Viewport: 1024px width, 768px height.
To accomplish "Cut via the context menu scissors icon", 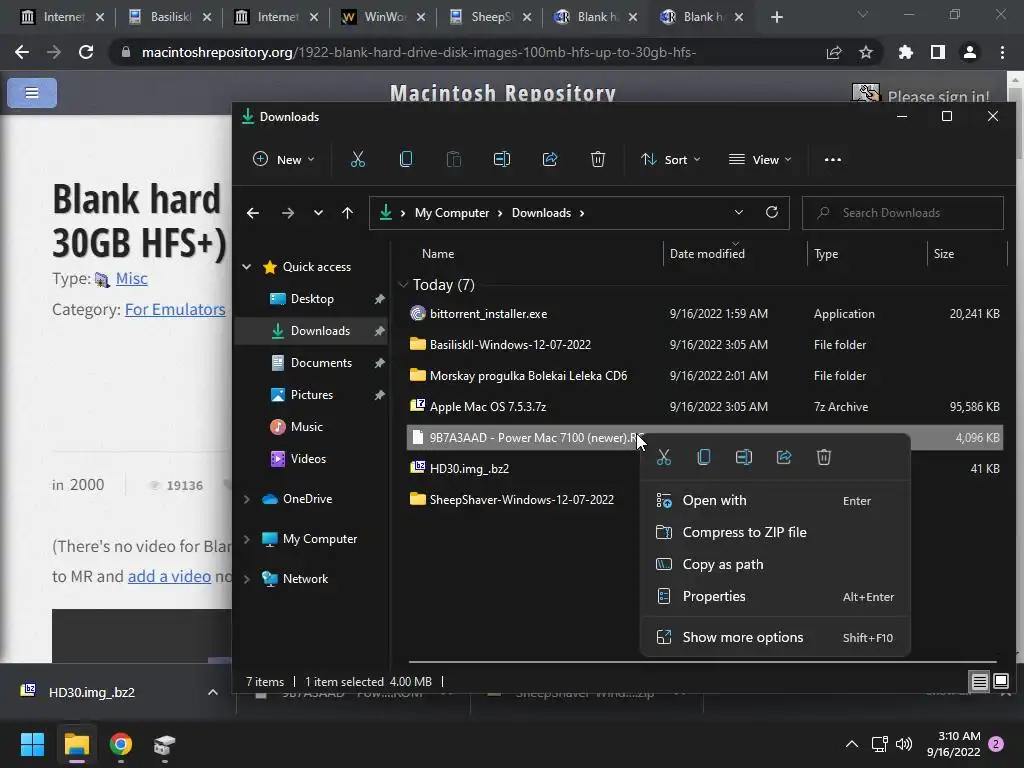I will pos(664,457).
